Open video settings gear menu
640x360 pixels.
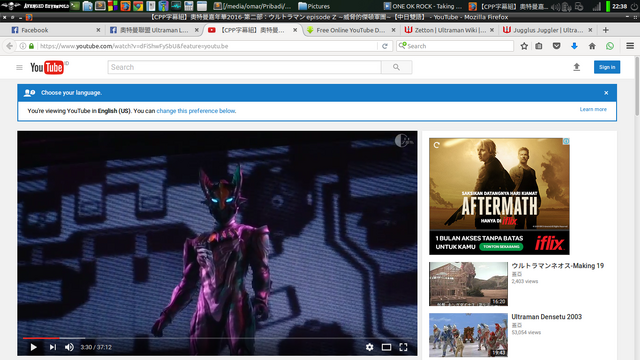[x=369, y=347]
